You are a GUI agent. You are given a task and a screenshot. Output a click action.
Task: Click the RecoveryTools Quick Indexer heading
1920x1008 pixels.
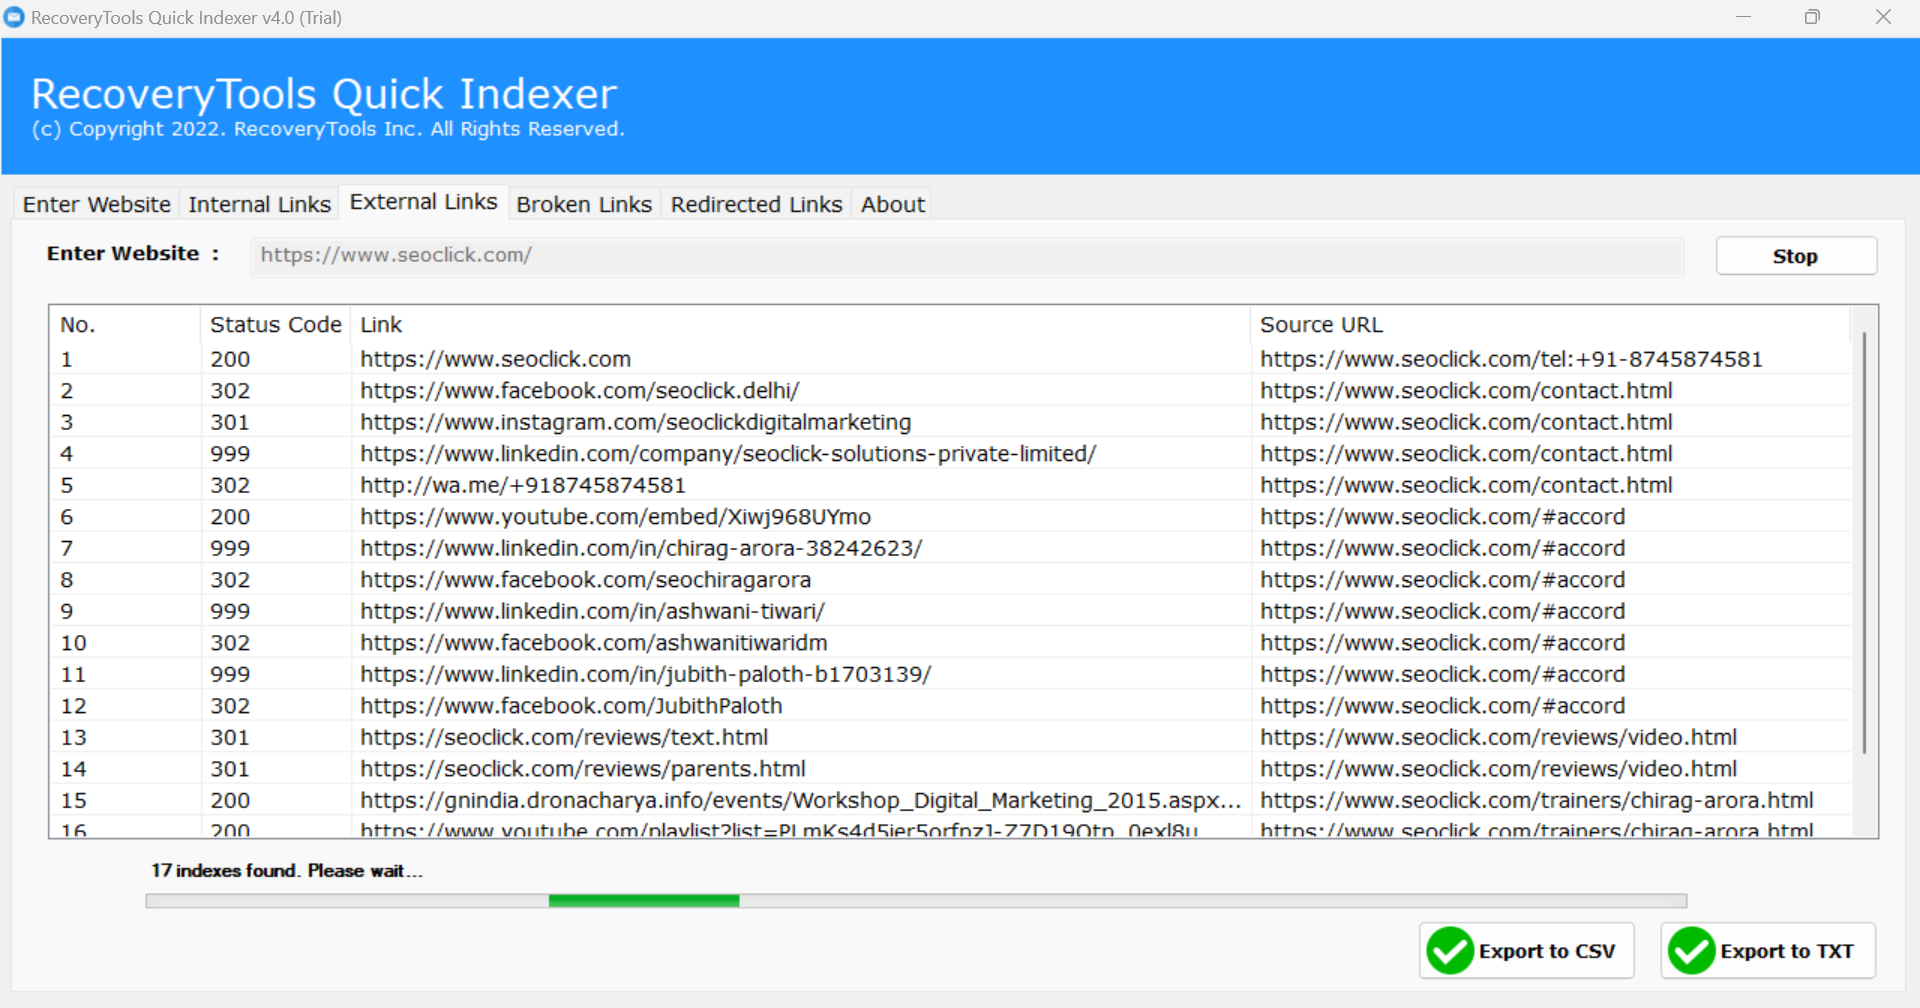coord(324,94)
